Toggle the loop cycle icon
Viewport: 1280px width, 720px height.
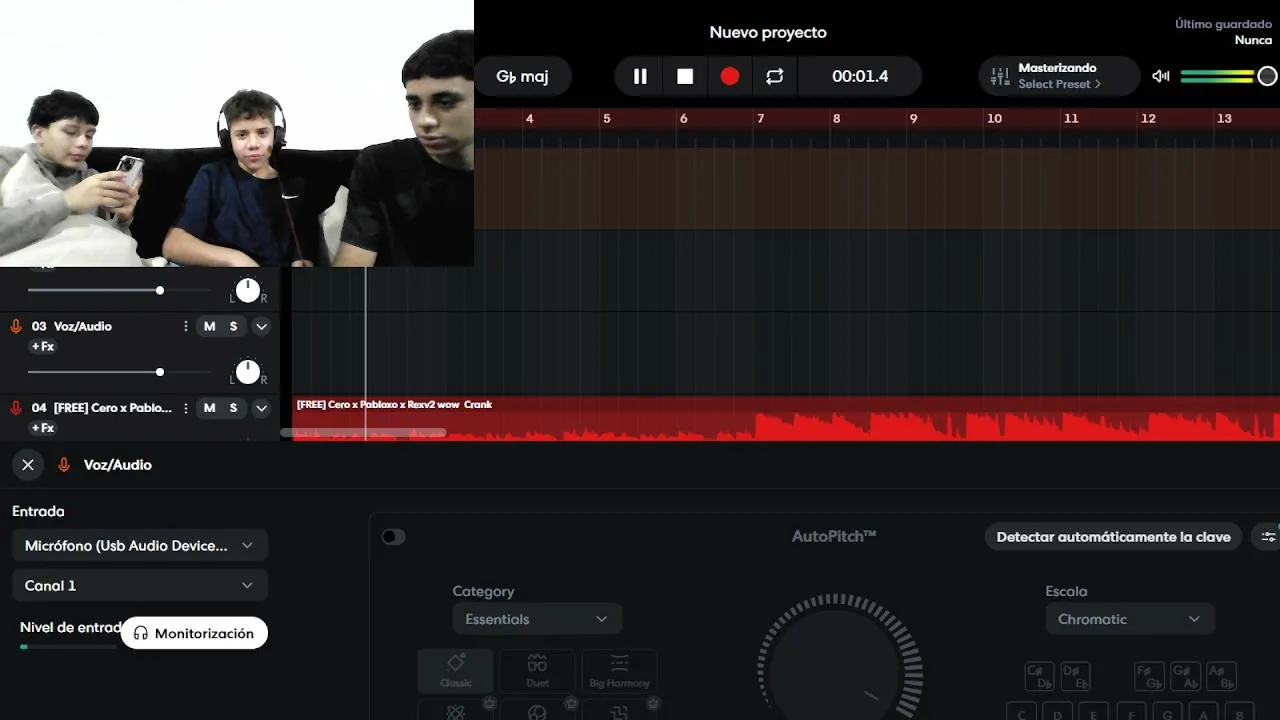pos(775,76)
